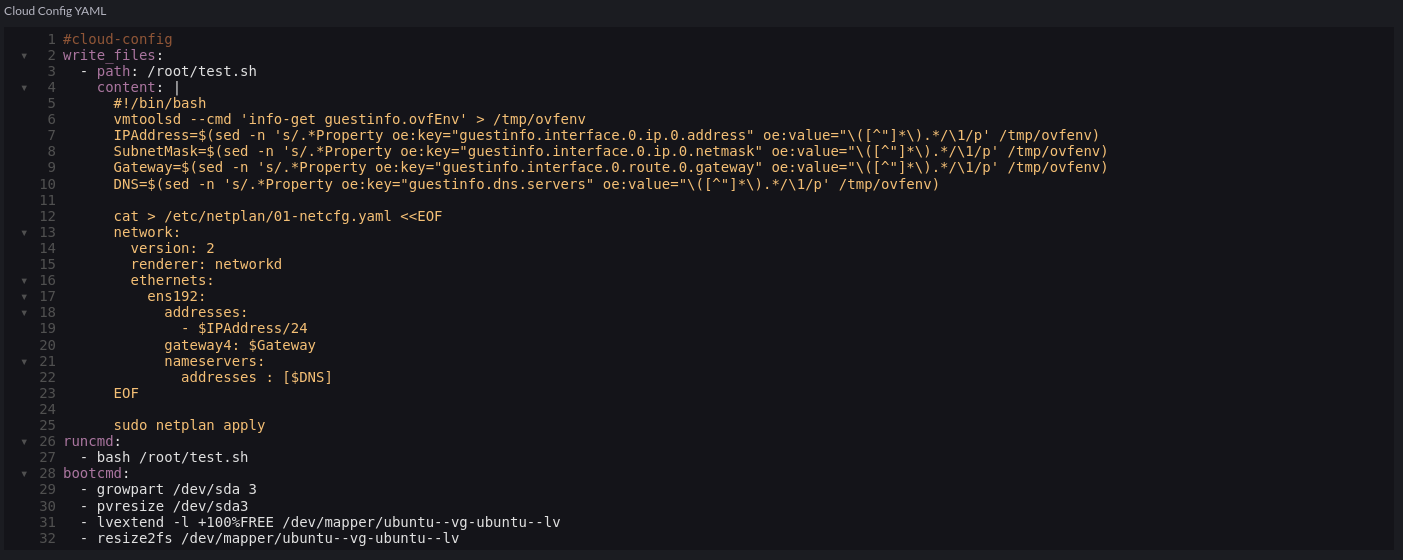Viewport: 1403px width, 560px height.
Task: Place cursor in the vmtoolsd command line
Action: coord(349,119)
